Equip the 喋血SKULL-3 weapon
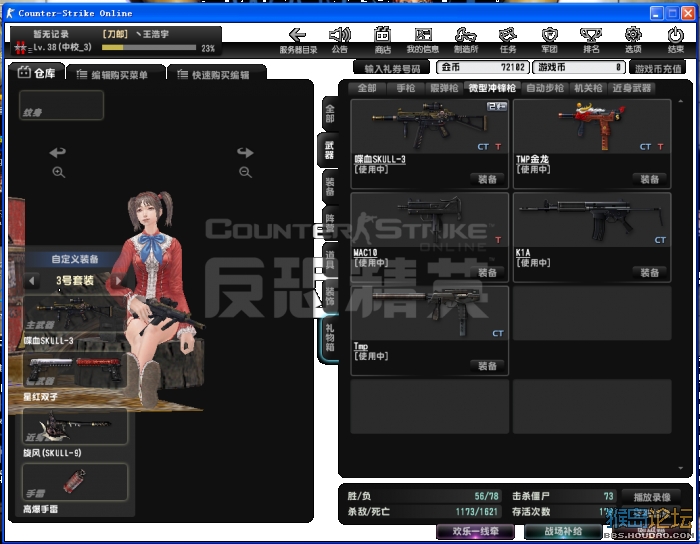This screenshot has width=700, height=544. tap(487, 179)
